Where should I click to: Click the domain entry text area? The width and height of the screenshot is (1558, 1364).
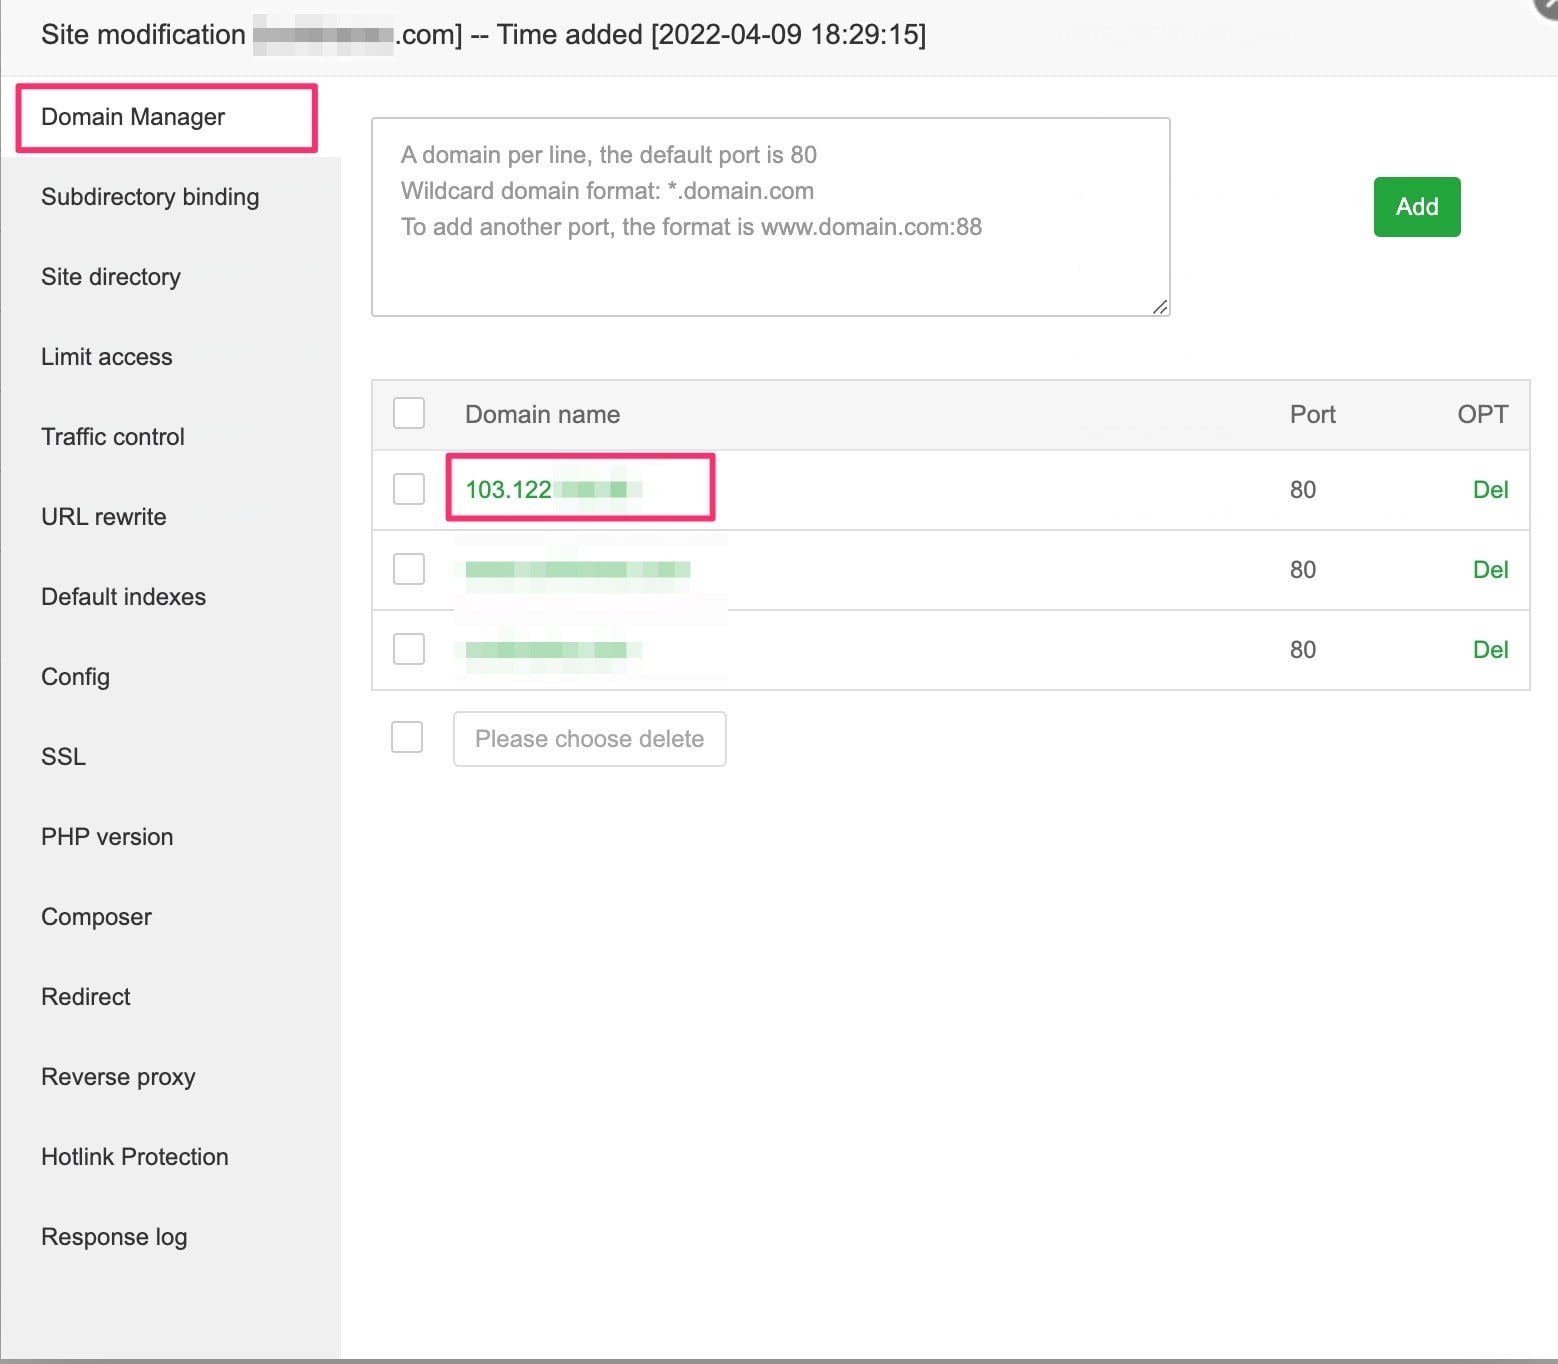770,217
